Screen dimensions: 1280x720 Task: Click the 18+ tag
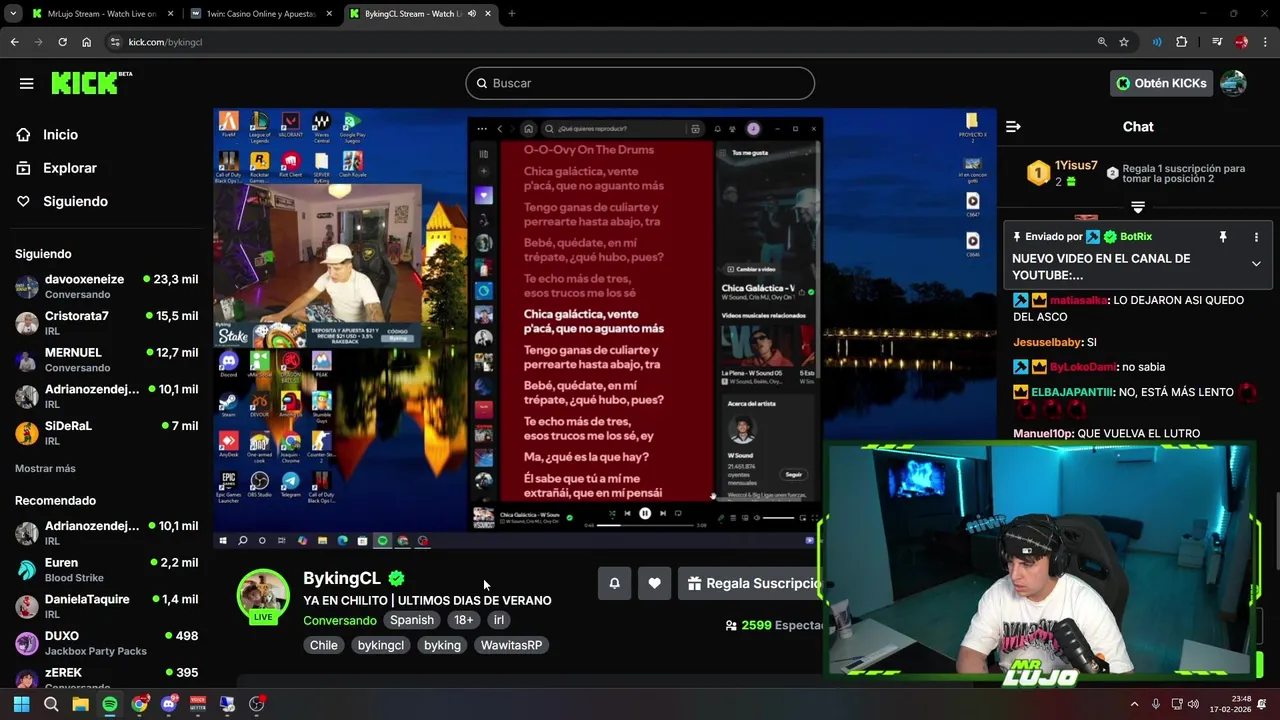coord(464,620)
